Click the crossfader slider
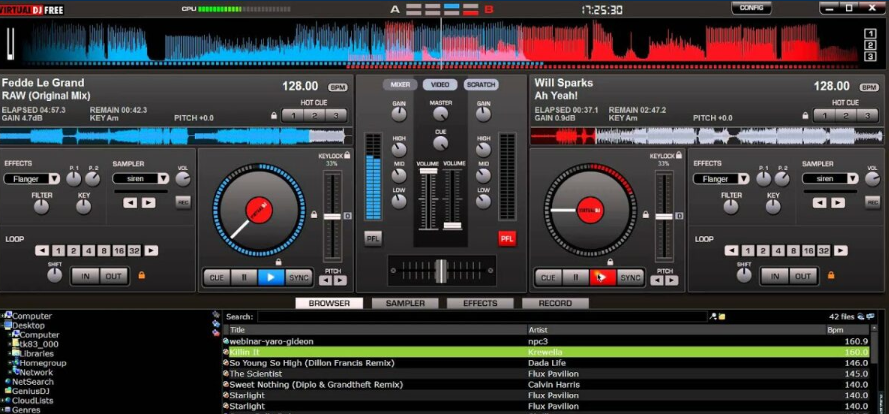 (x=440, y=270)
